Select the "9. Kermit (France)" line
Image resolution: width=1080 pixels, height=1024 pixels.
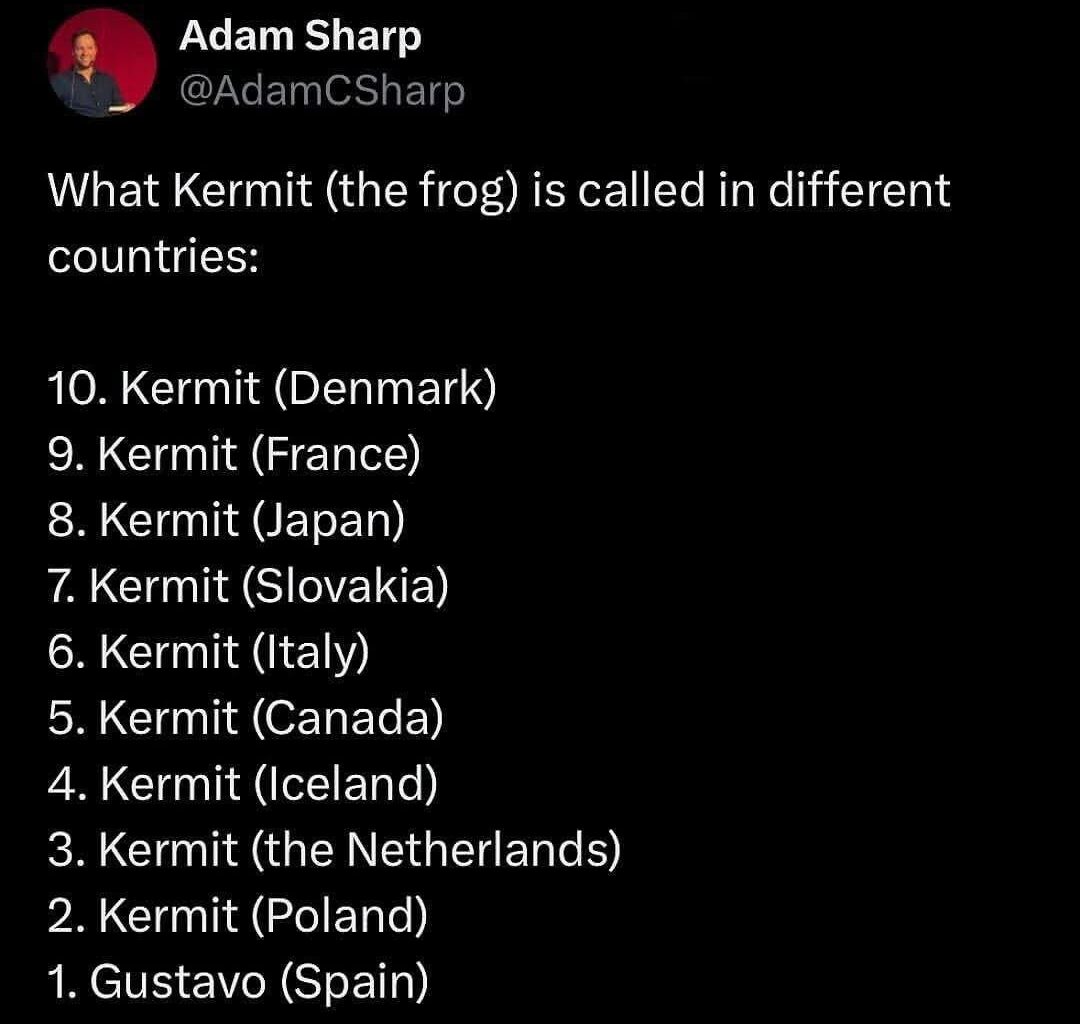[233, 454]
